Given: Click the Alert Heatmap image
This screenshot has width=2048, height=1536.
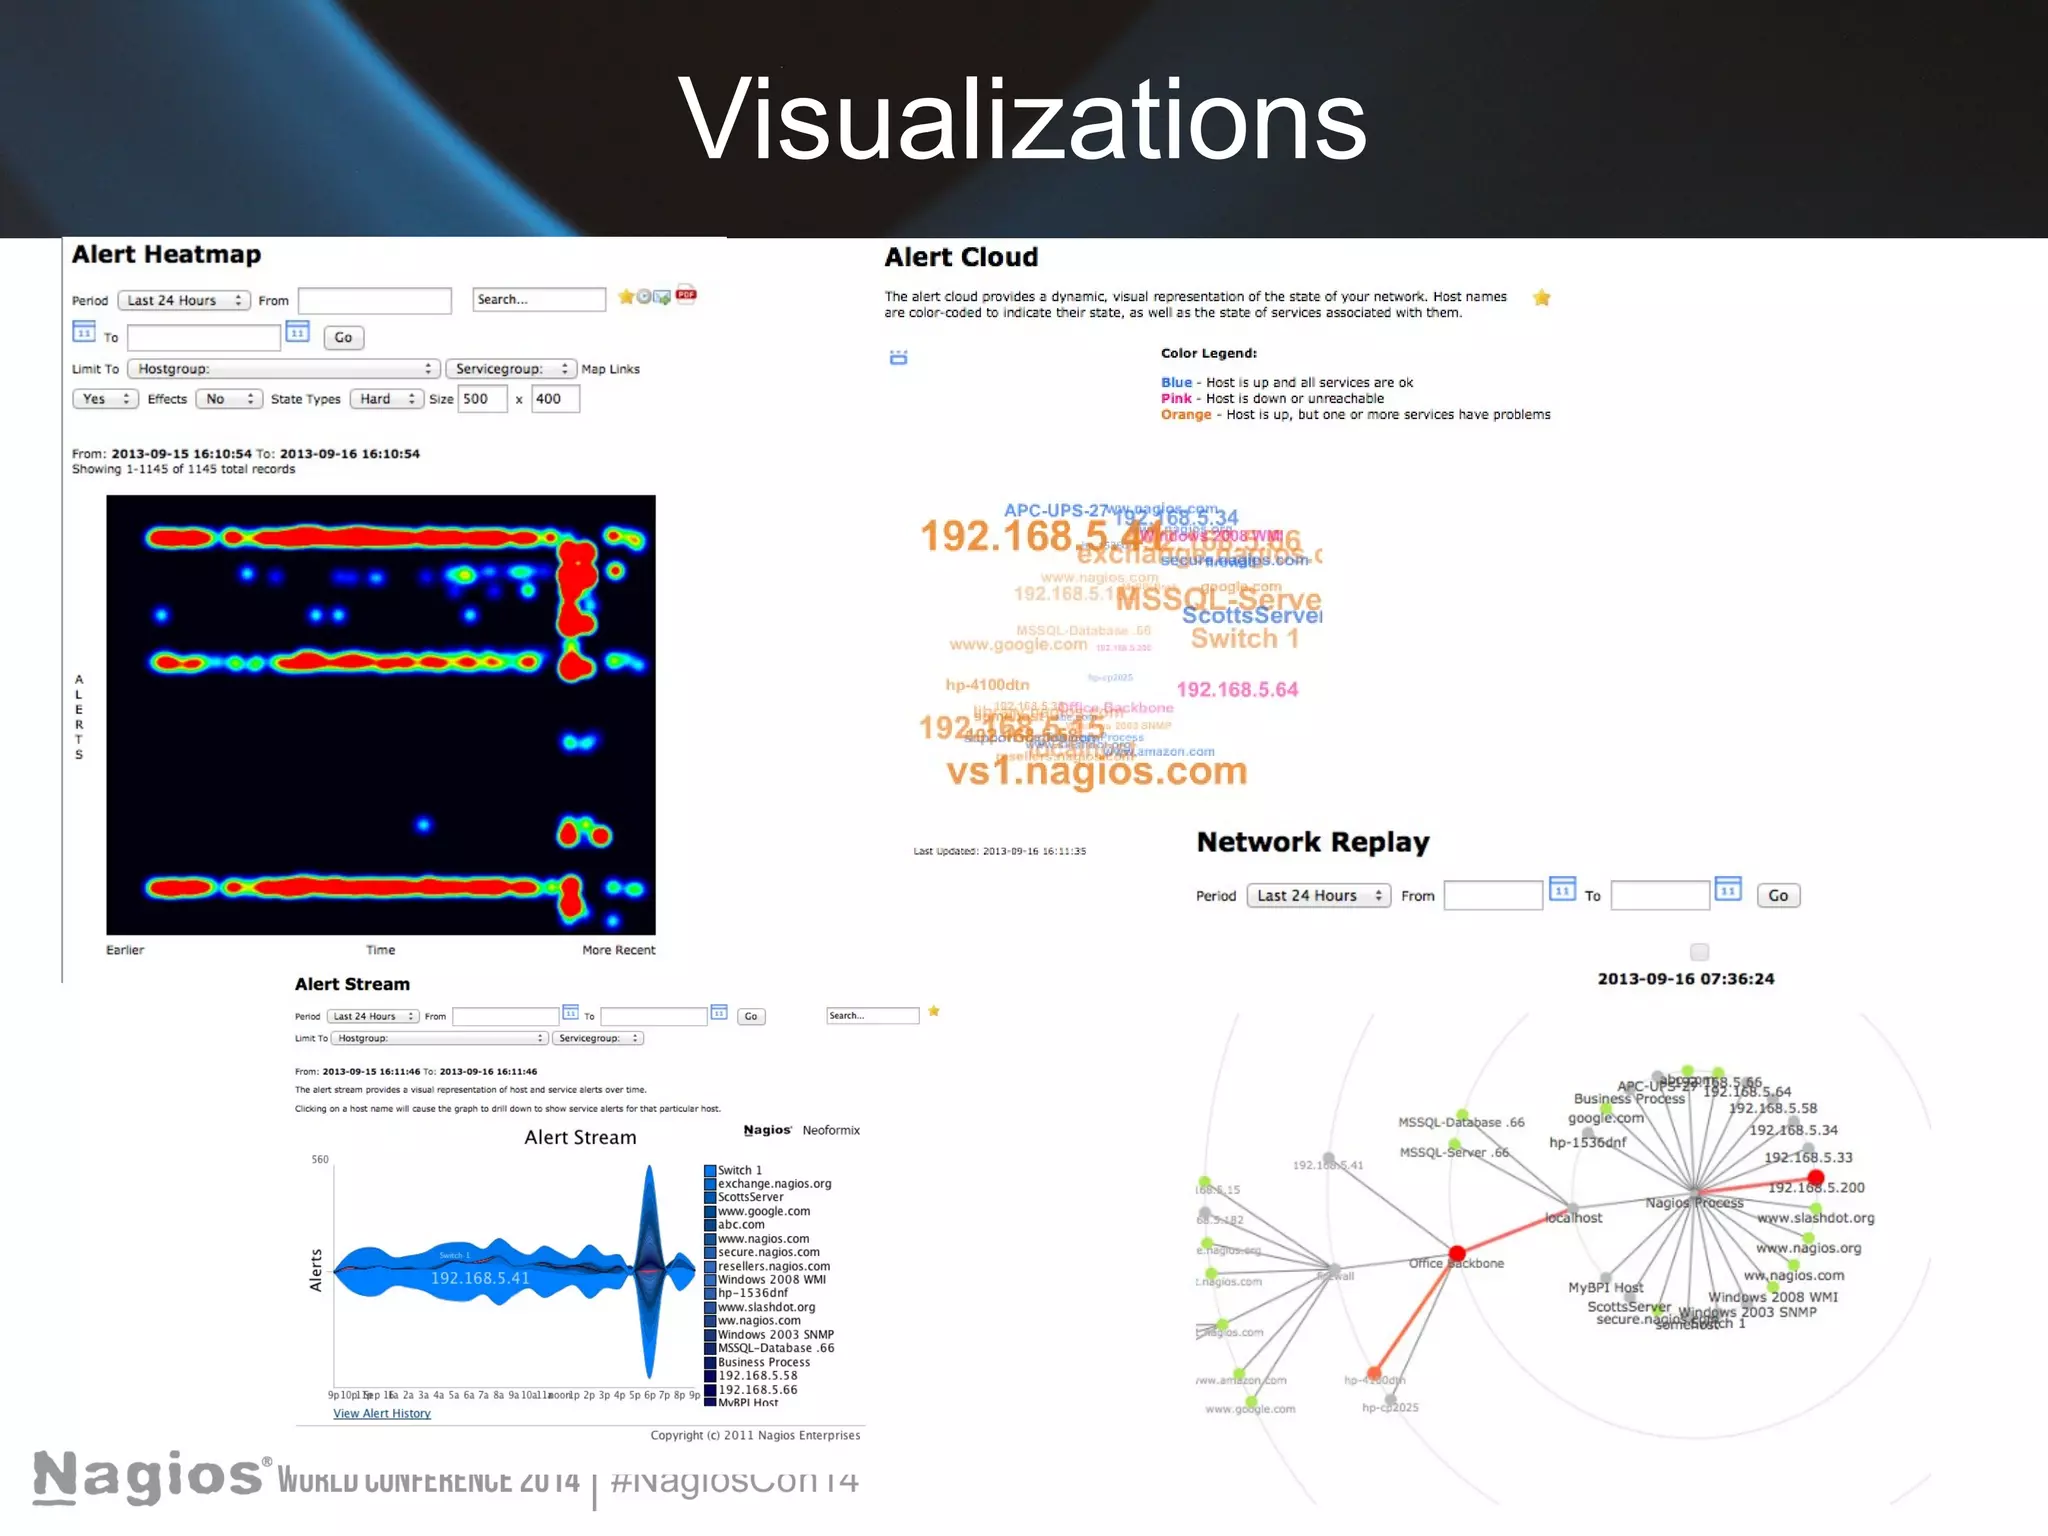Looking at the screenshot, I should point(381,715).
